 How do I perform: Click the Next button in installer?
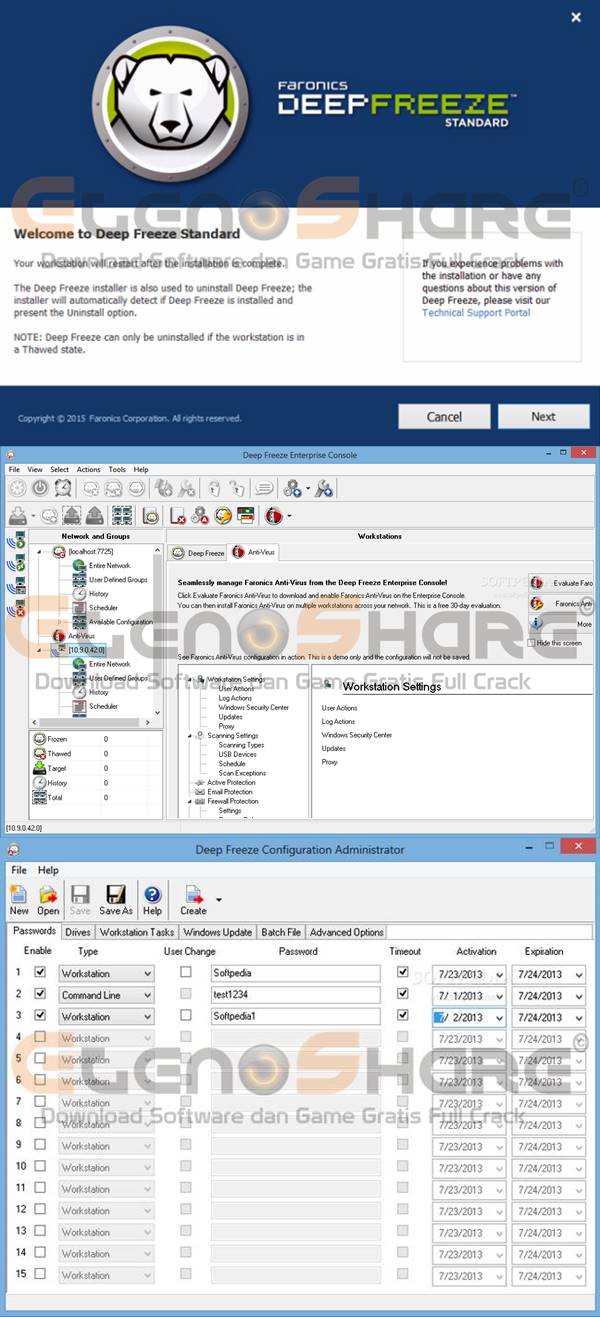pyautogui.click(x=543, y=417)
